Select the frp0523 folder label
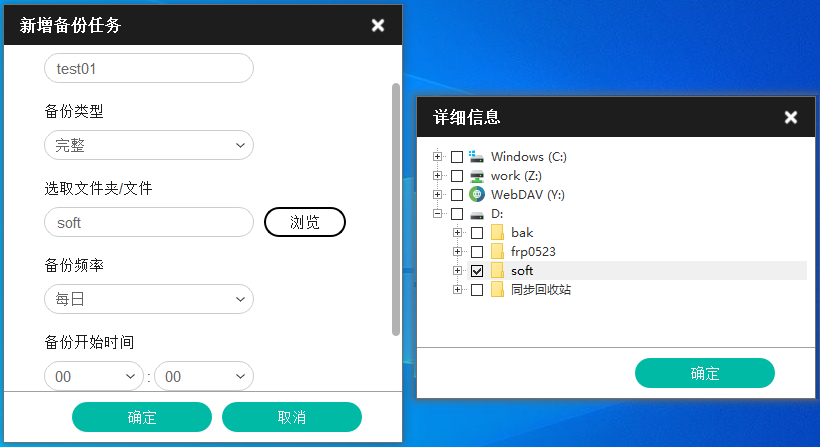This screenshot has height=447, width=820. point(533,251)
